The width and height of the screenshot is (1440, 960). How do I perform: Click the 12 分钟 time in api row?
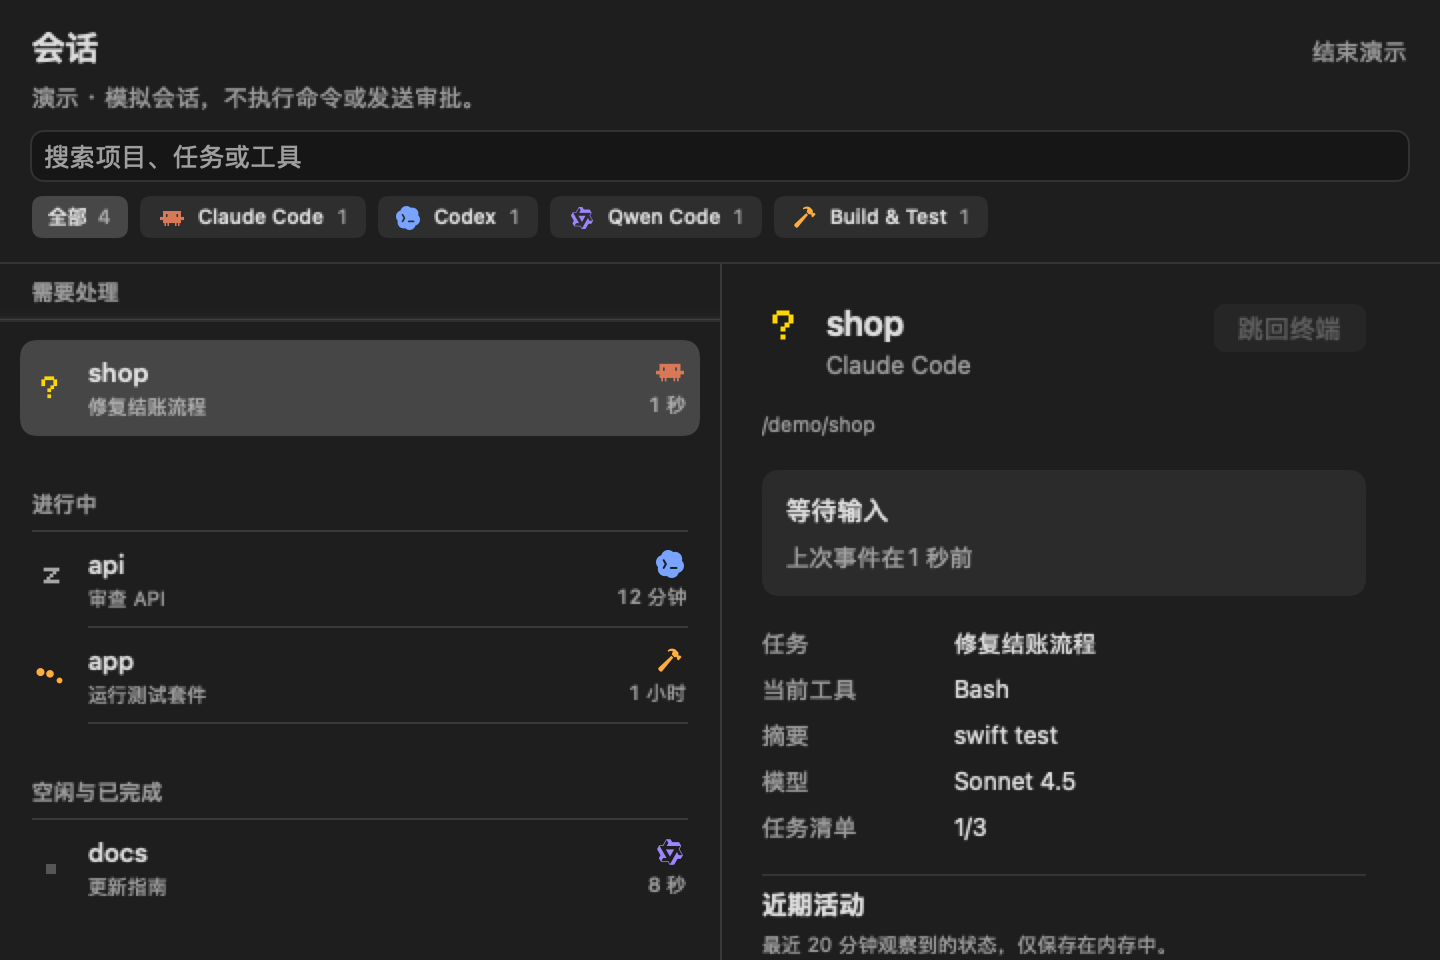coord(652,597)
